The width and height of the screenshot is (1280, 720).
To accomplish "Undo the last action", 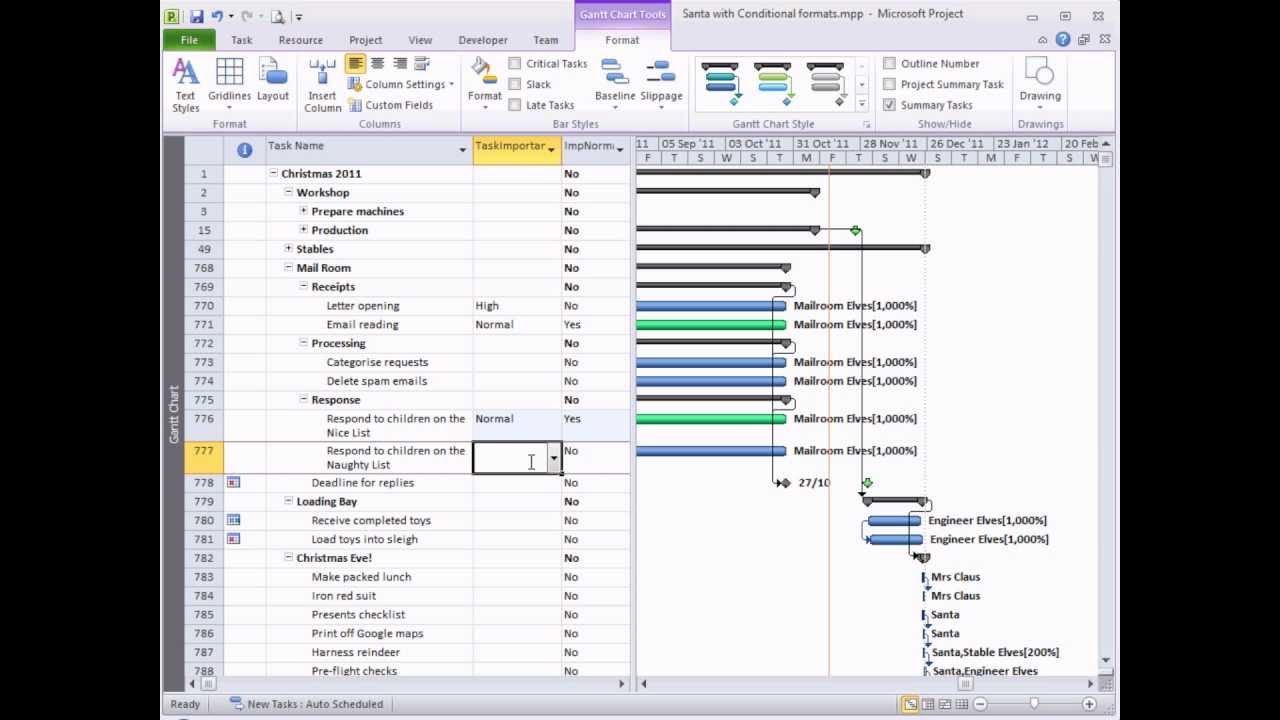I will [217, 16].
